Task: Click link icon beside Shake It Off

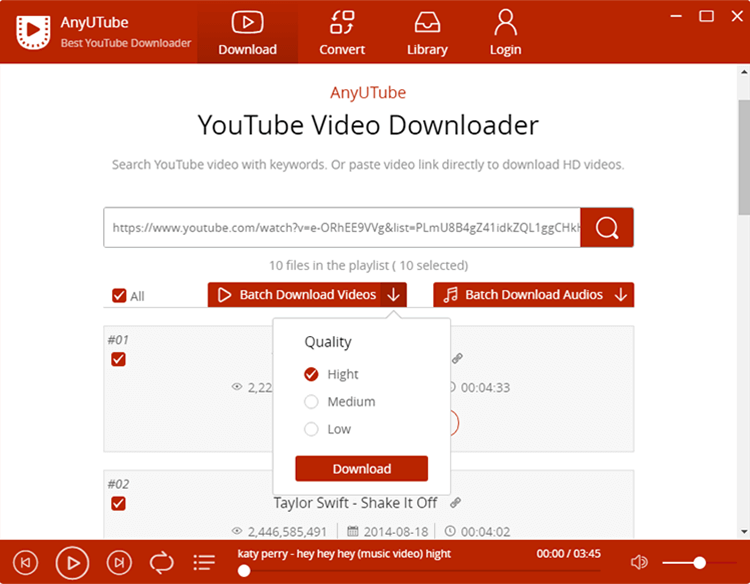Action: click(x=456, y=502)
